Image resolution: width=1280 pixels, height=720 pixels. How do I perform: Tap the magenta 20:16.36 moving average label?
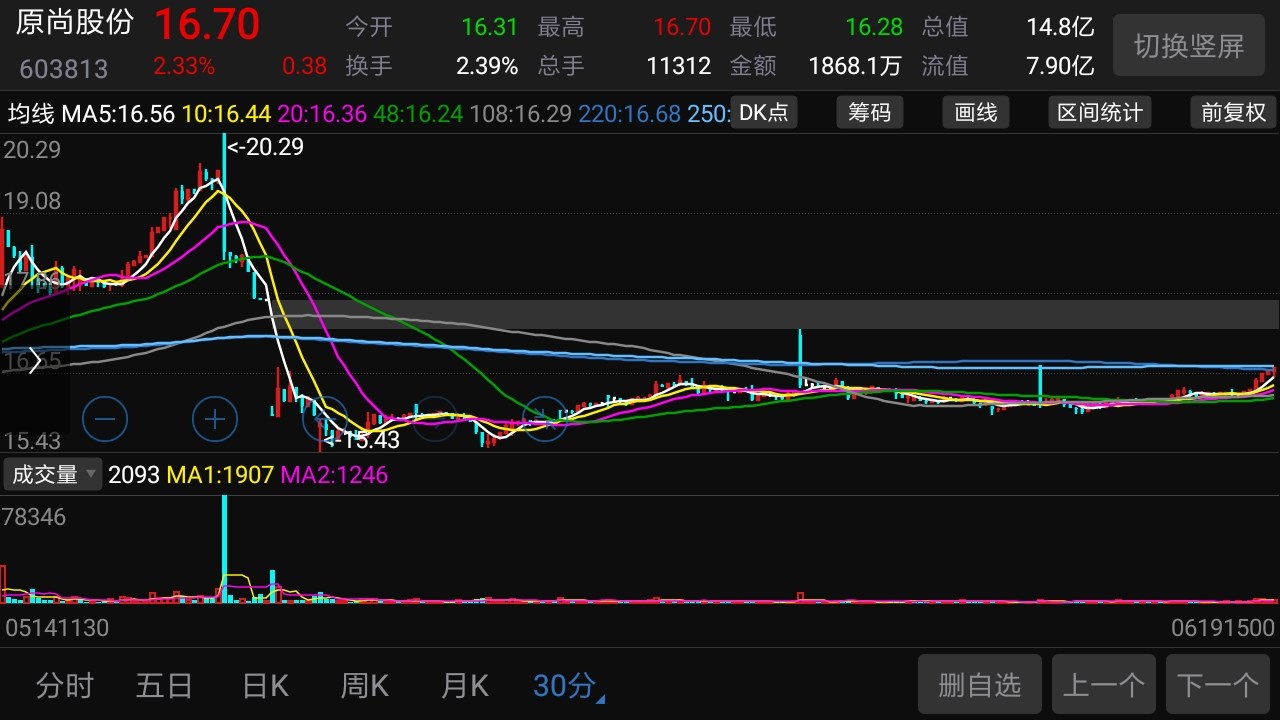coord(322,113)
